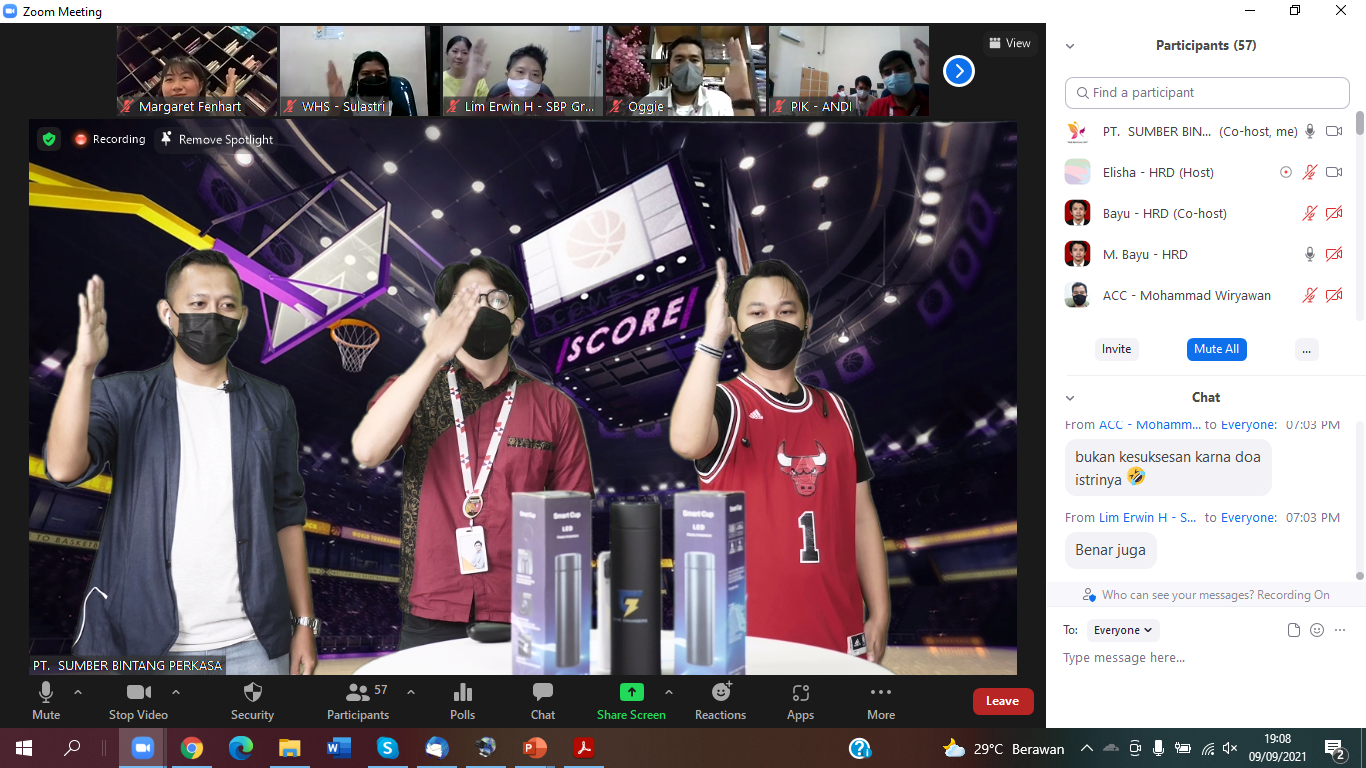Screen dimensions: 1366x768
Task: Select Margaret Fenhart's video thumbnail
Action: (197, 71)
